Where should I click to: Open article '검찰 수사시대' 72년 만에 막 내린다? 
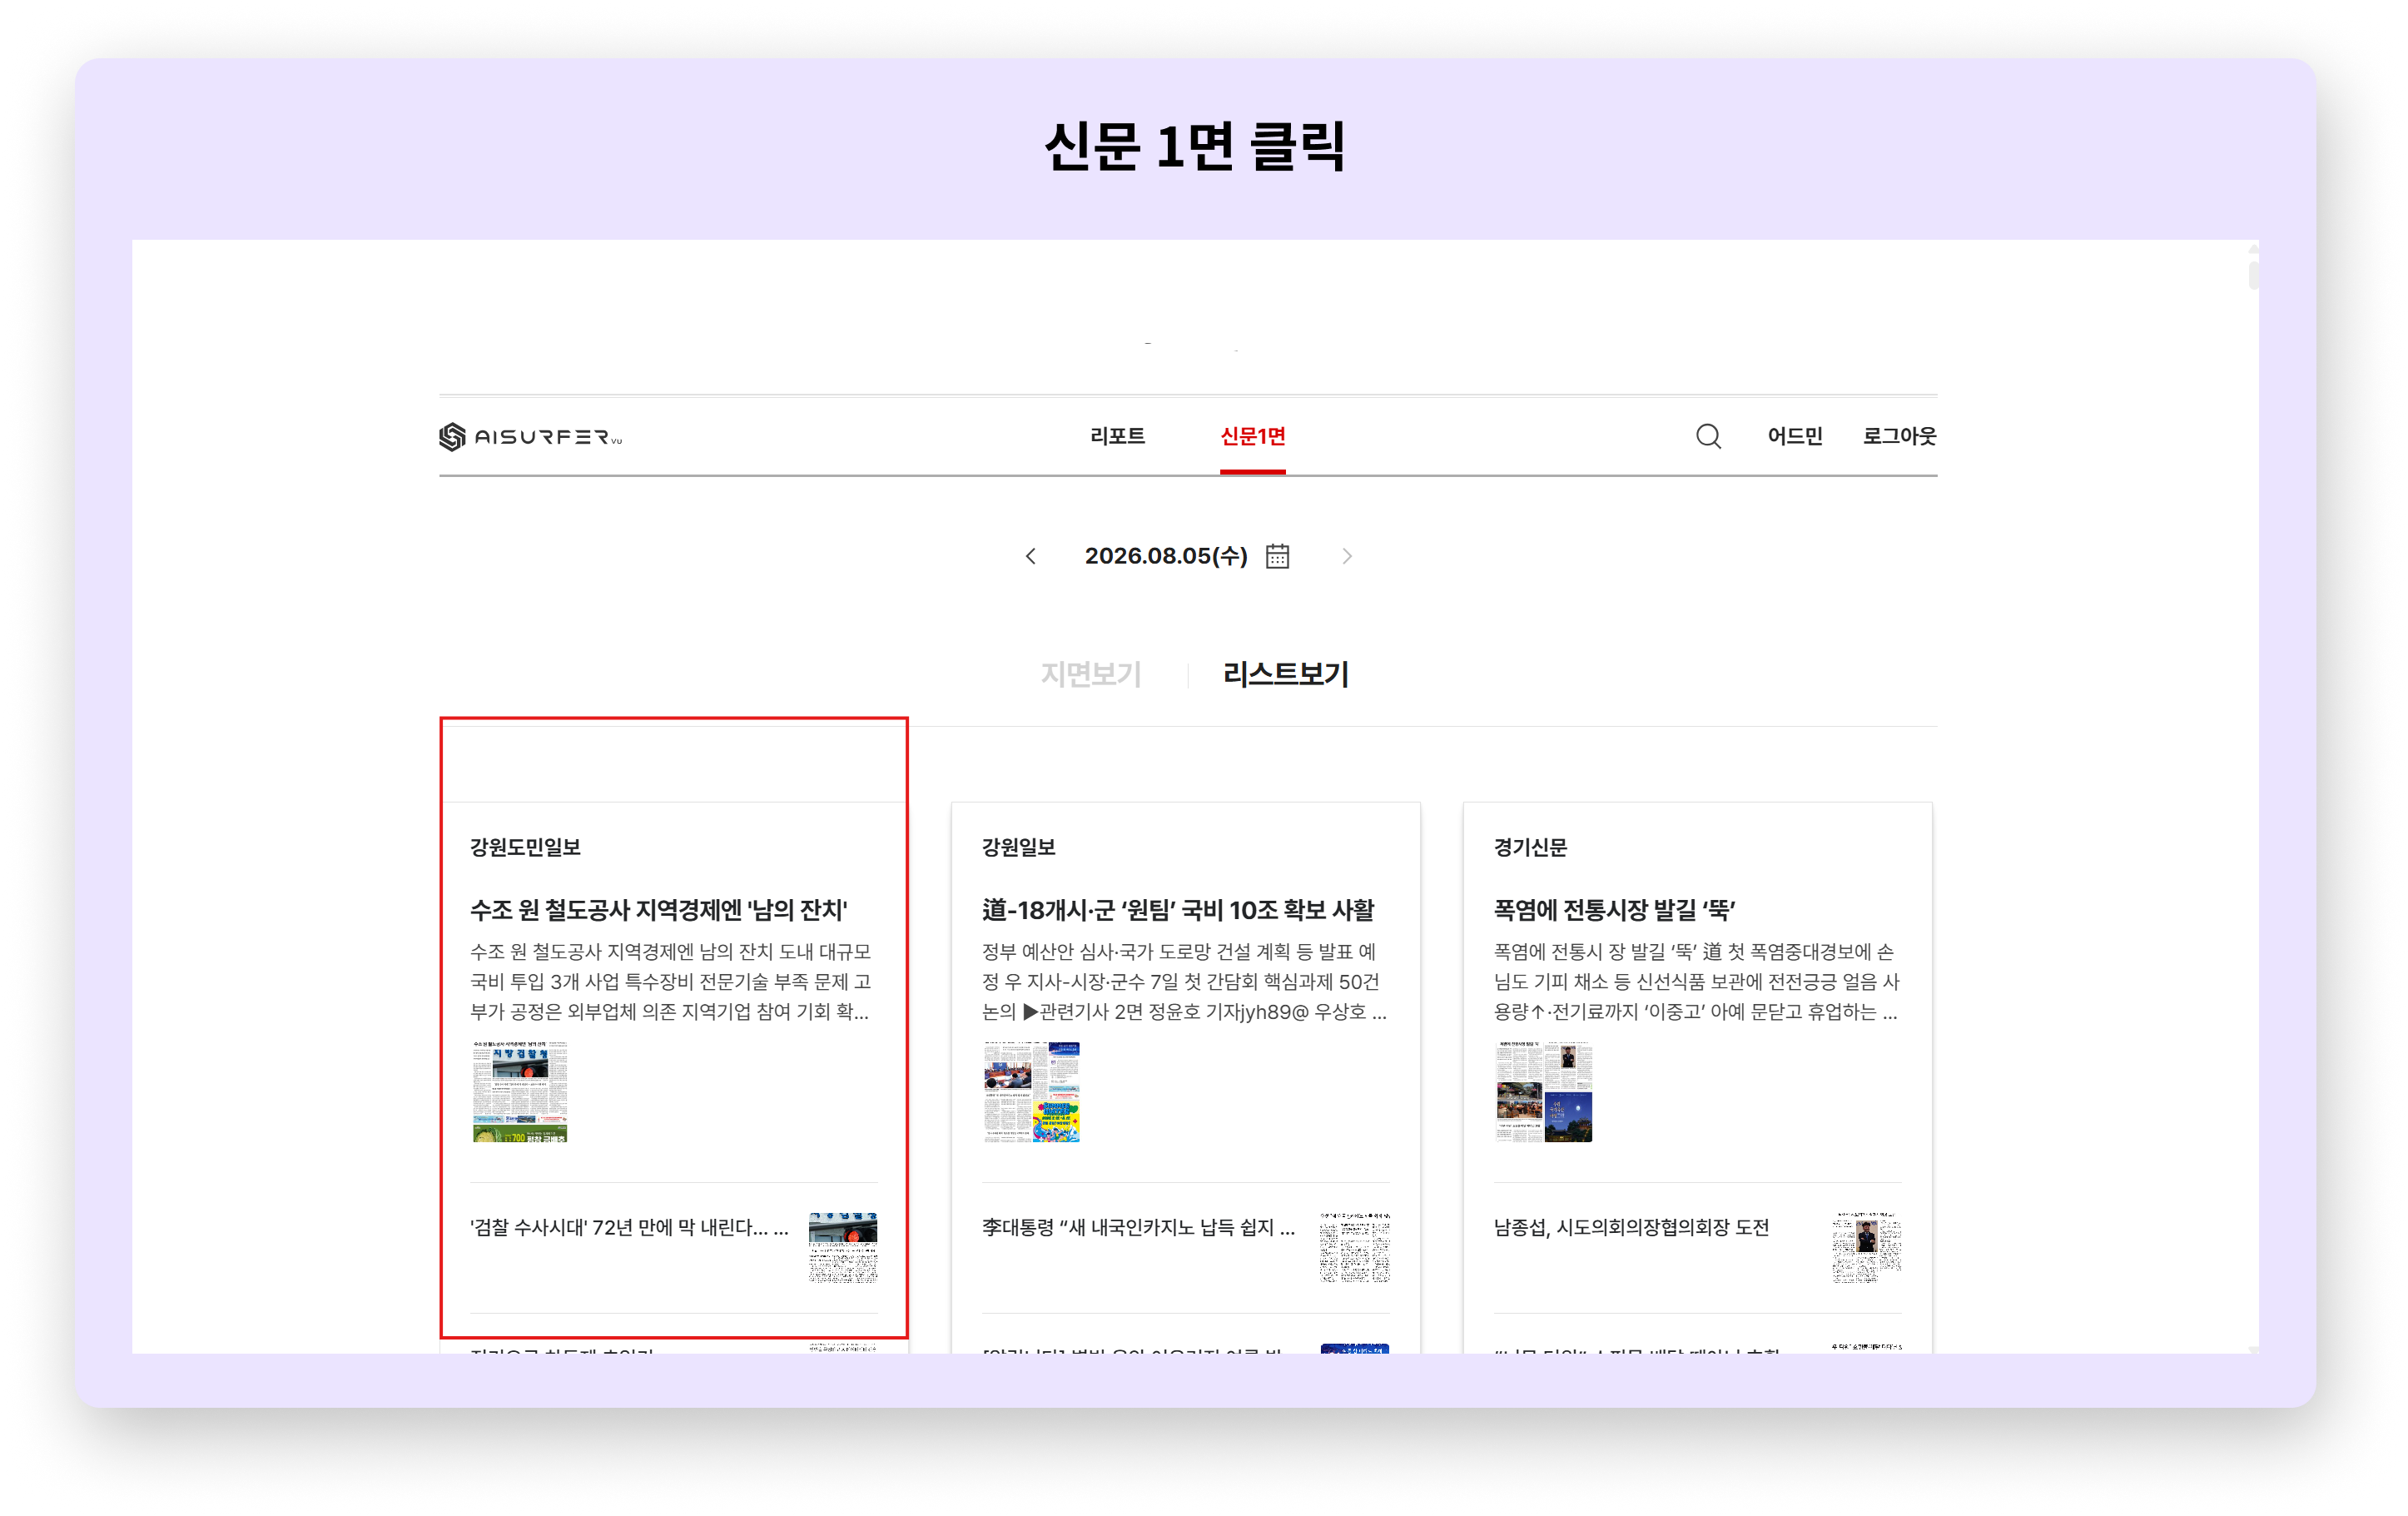629,1227
